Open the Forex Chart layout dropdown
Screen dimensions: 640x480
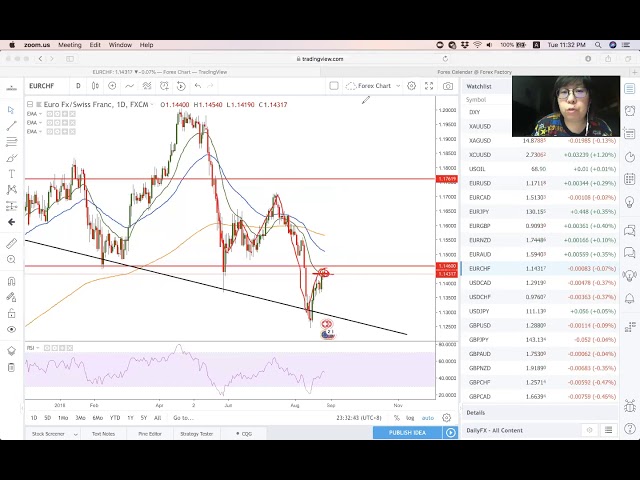click(x=378, y=86)
